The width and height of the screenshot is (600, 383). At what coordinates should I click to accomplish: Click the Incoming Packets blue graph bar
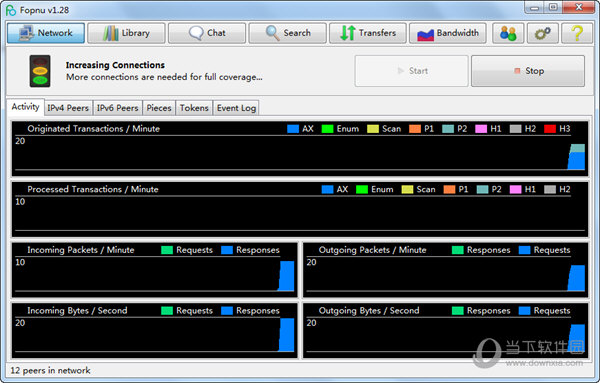click(286, 276)
